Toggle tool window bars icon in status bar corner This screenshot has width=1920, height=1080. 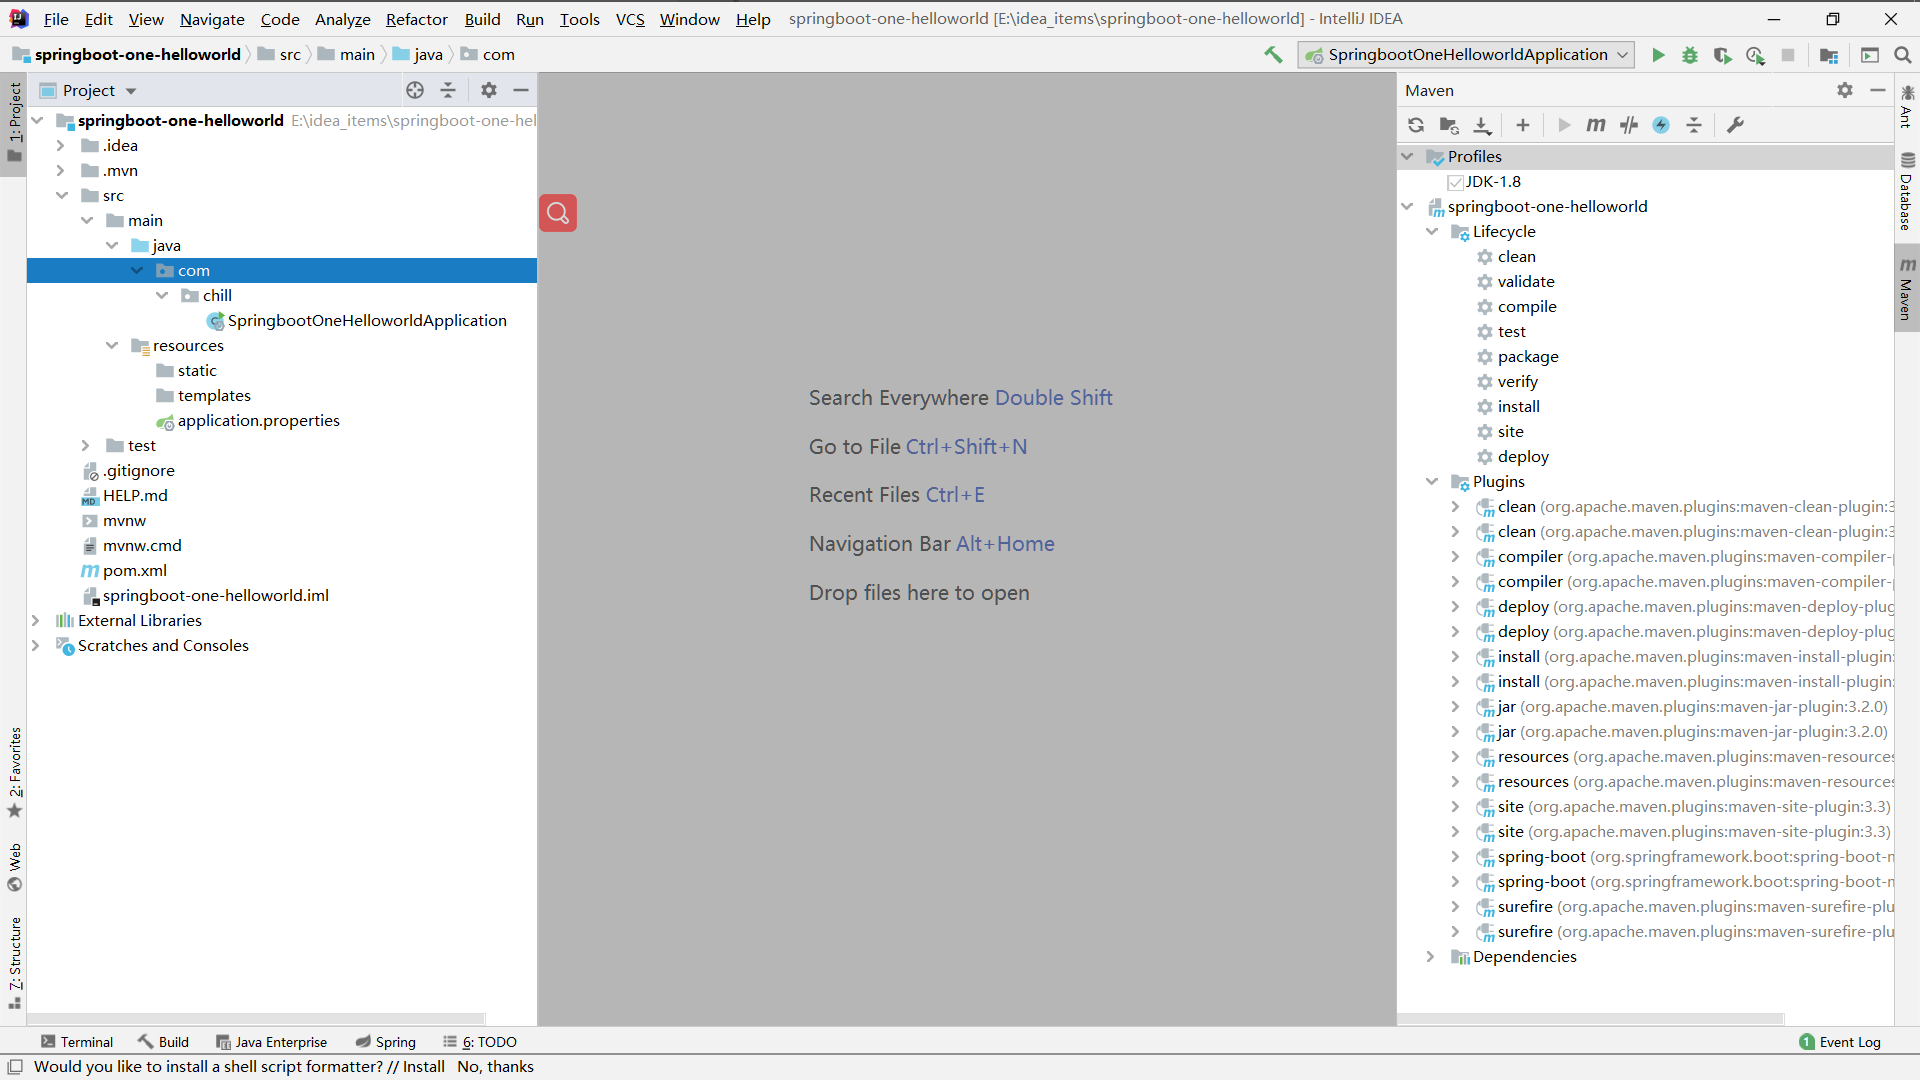15,1067
